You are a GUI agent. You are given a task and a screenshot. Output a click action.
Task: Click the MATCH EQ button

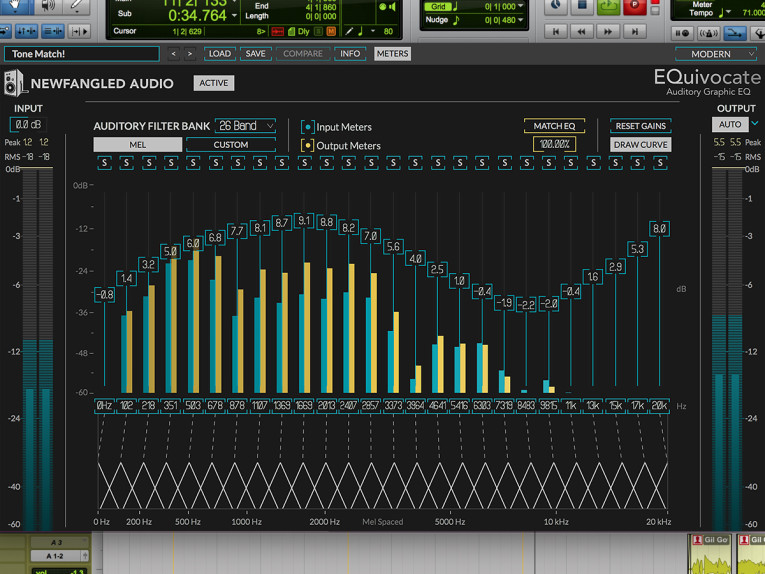[554, 126]
